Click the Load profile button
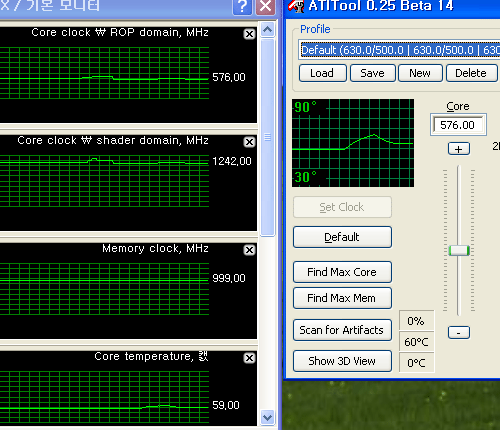 point(323,73)
